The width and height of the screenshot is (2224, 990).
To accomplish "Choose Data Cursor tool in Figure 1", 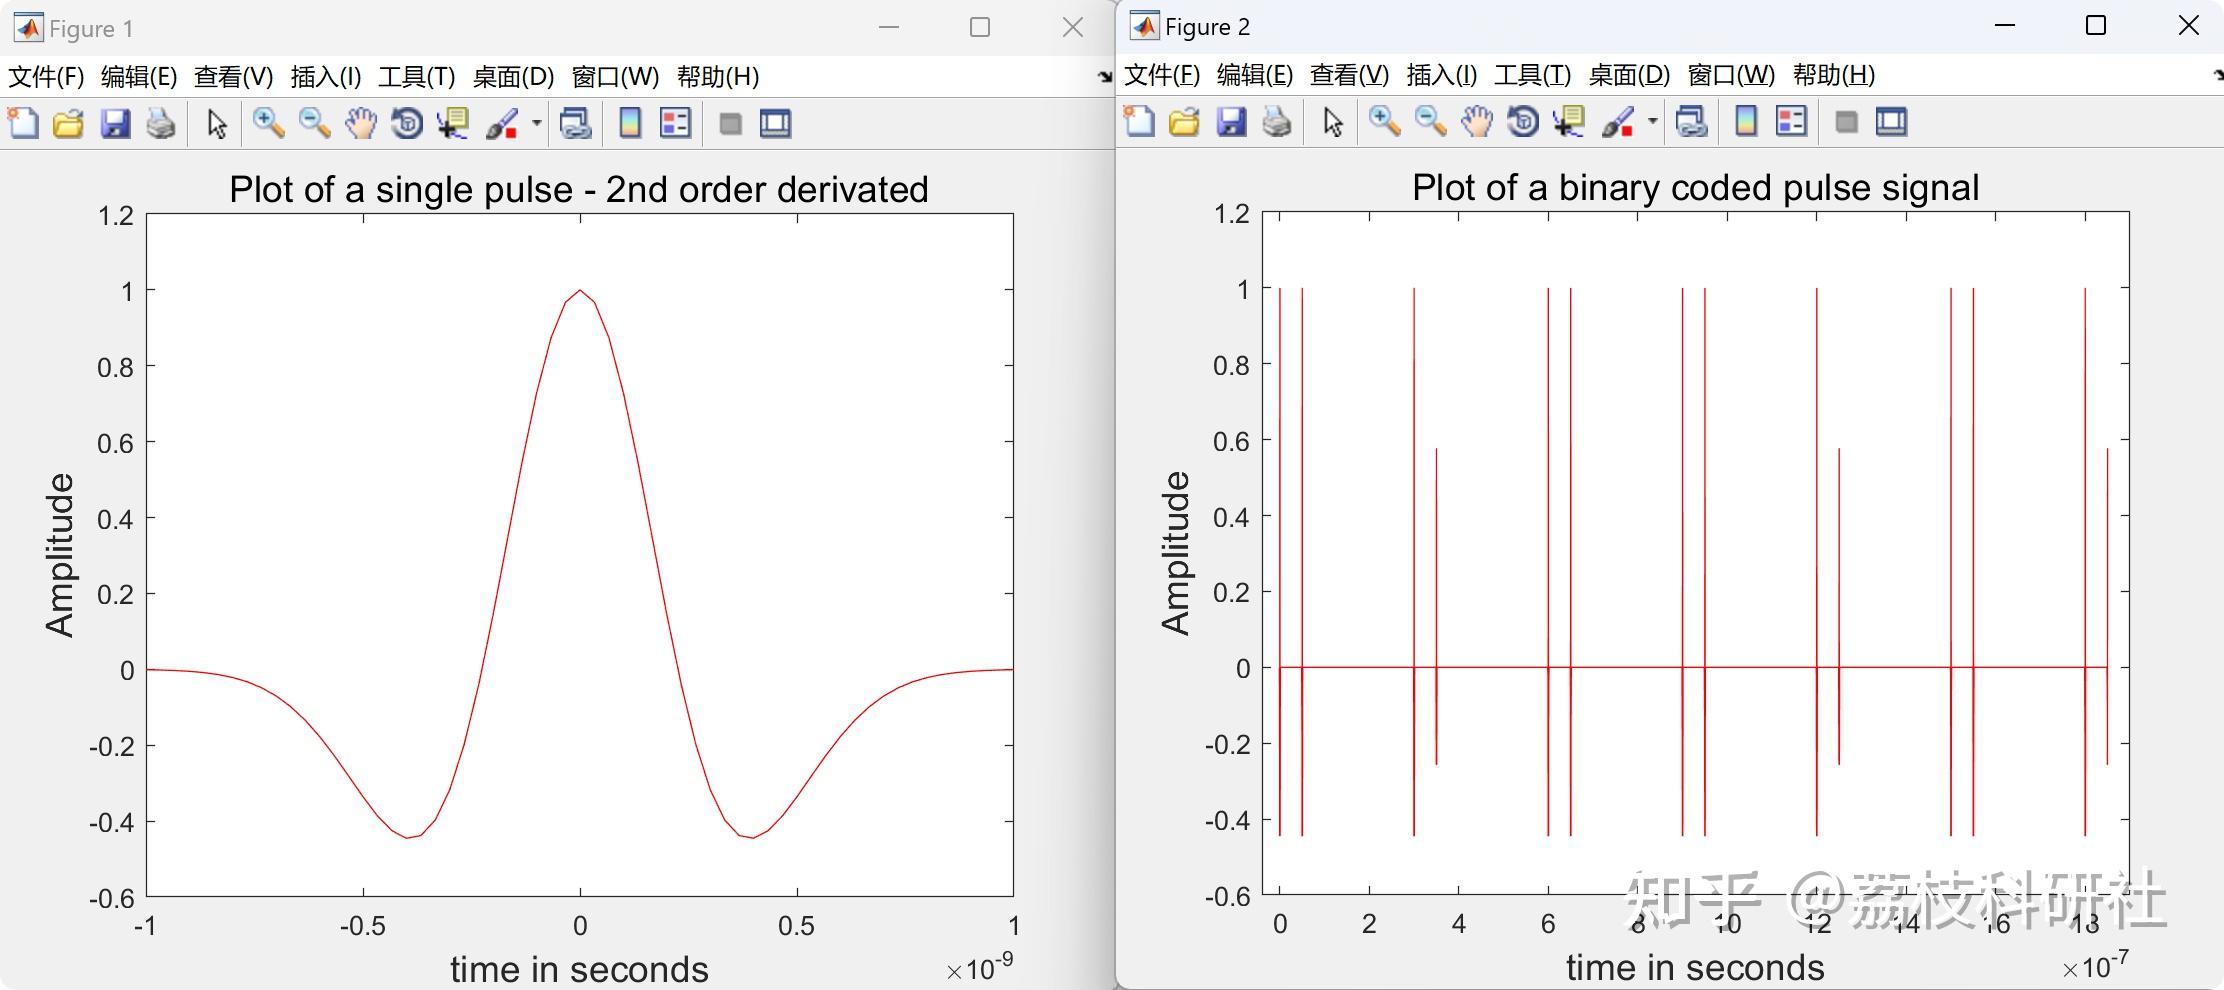I will point(453,123).
